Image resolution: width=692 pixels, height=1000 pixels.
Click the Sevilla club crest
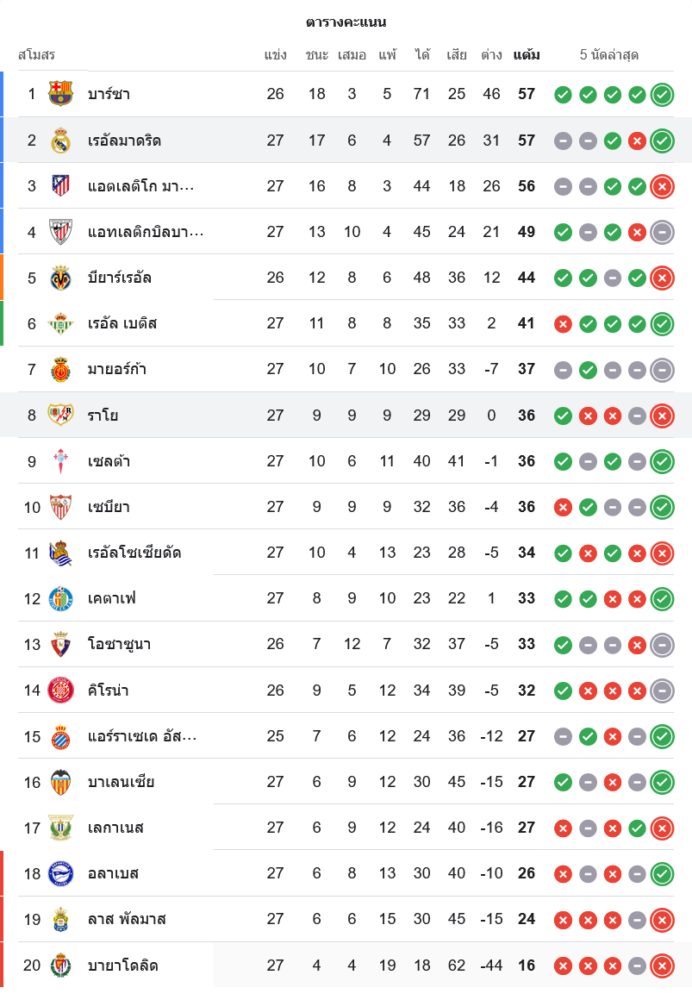[61, 507]
